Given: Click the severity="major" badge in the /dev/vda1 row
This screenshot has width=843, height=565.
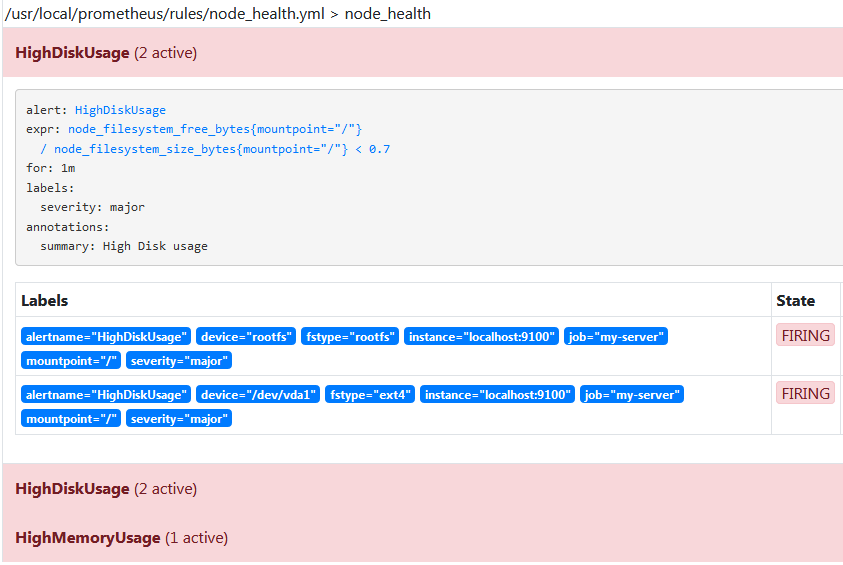Looking at the screenshot, I should pos(179,419).
